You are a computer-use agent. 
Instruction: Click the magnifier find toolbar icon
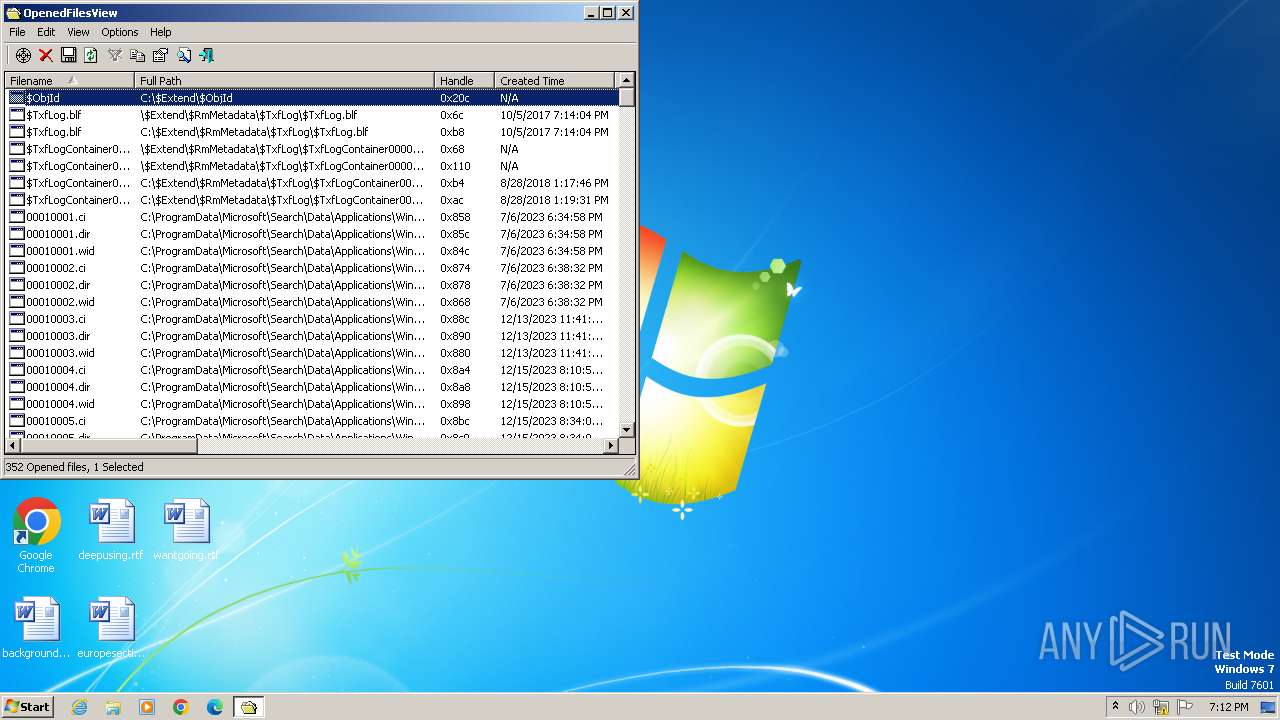point(184,55)
